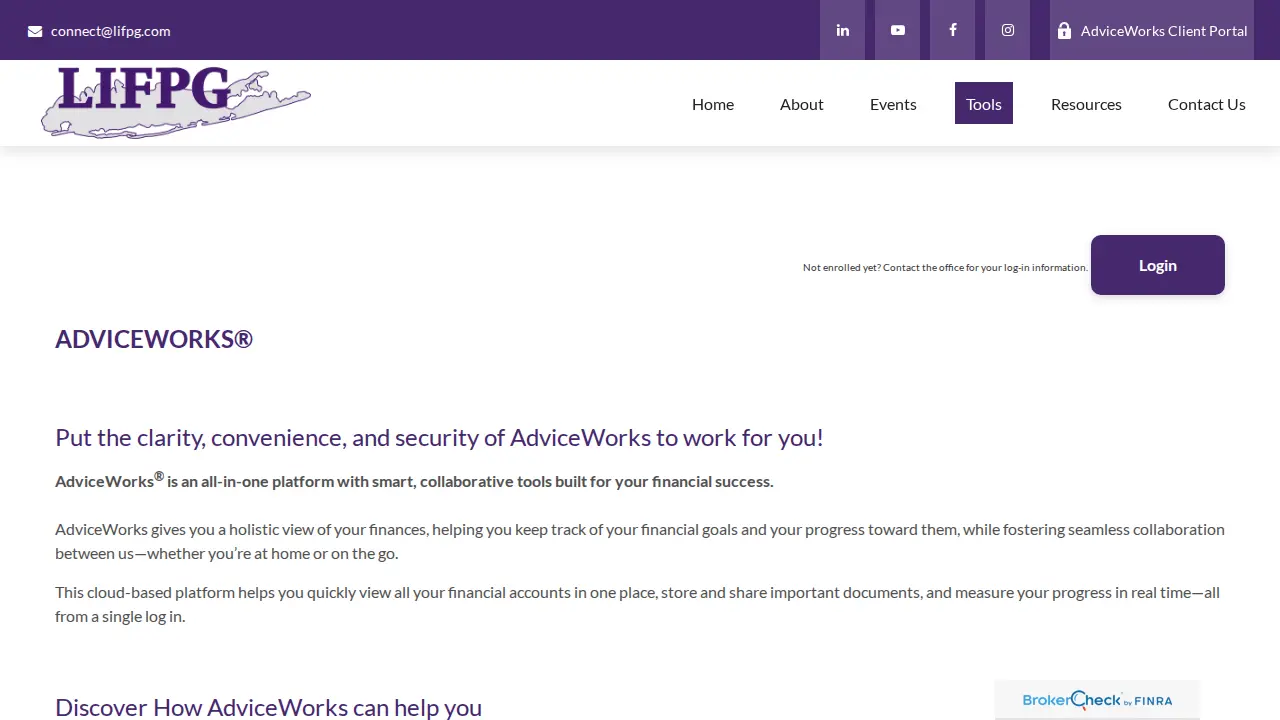Click the bold 'all-in-one platform' sentence
Viewport: 1280px width, 720px height.
414,480
